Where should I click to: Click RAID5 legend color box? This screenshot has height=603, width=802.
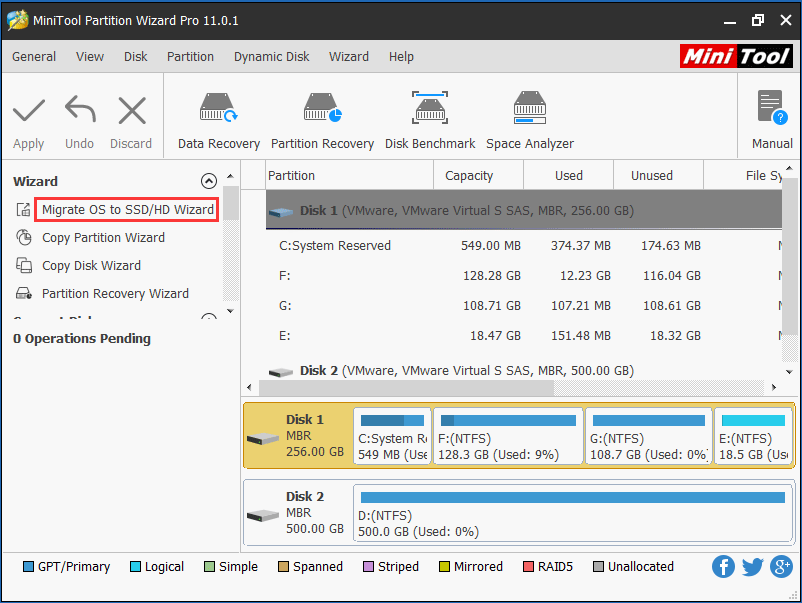(528, 567)
